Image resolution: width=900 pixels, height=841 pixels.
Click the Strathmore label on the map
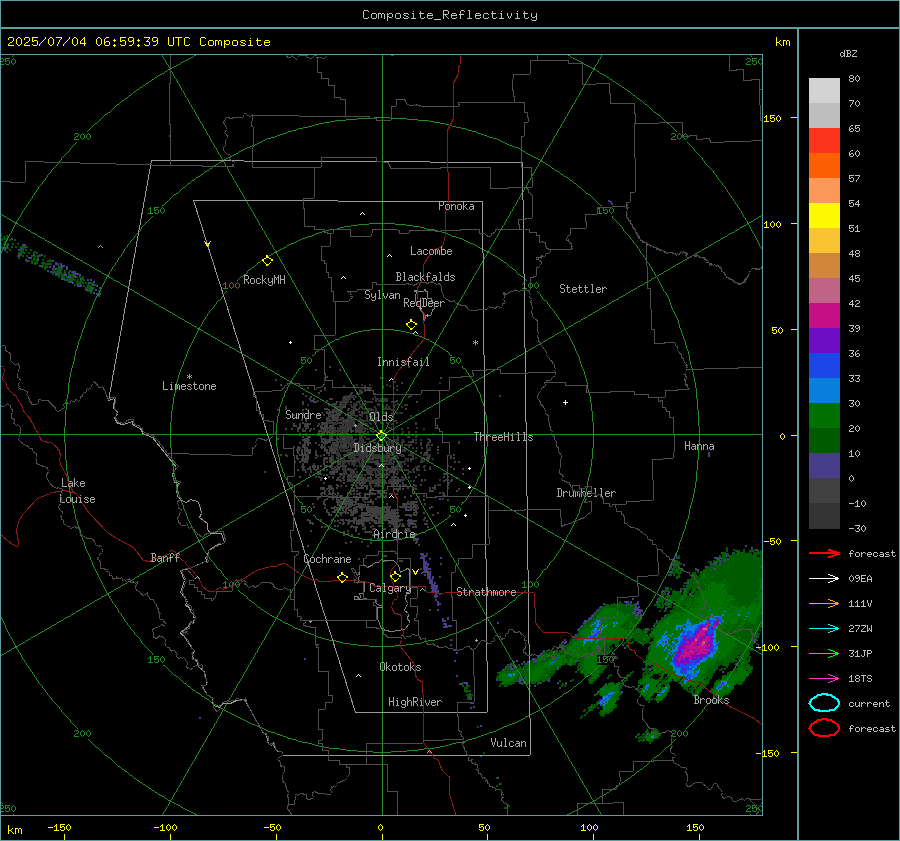(486, 592)
